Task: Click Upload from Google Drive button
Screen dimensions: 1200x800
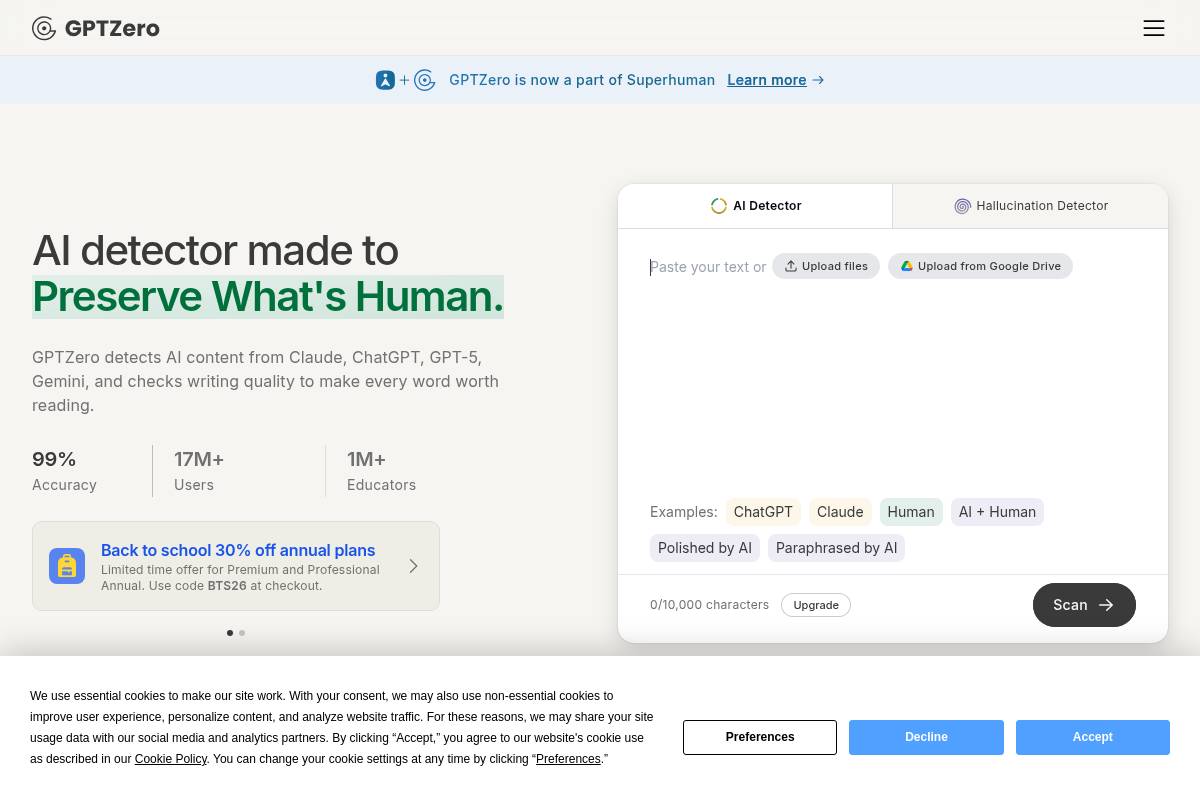Action: [980, 266]
